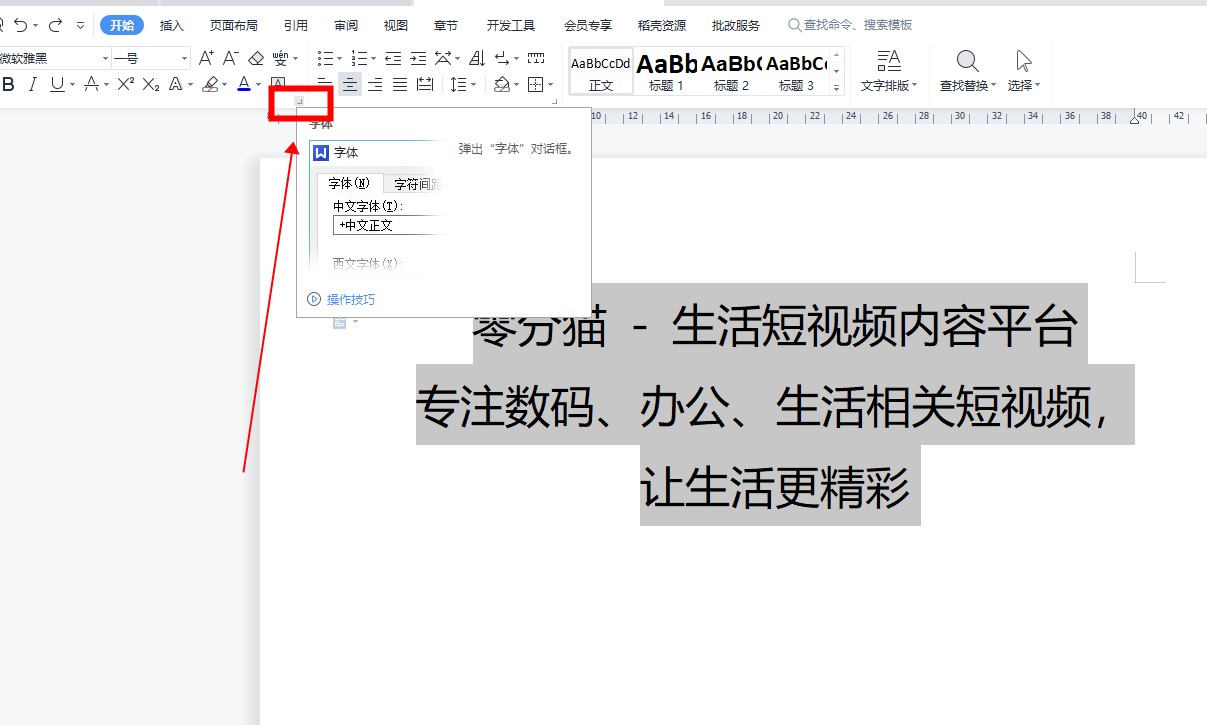Clear formatting with the eraser icon
This screenshot has height=725, width=1207.
pyautogui.click(x=256, y=58)
